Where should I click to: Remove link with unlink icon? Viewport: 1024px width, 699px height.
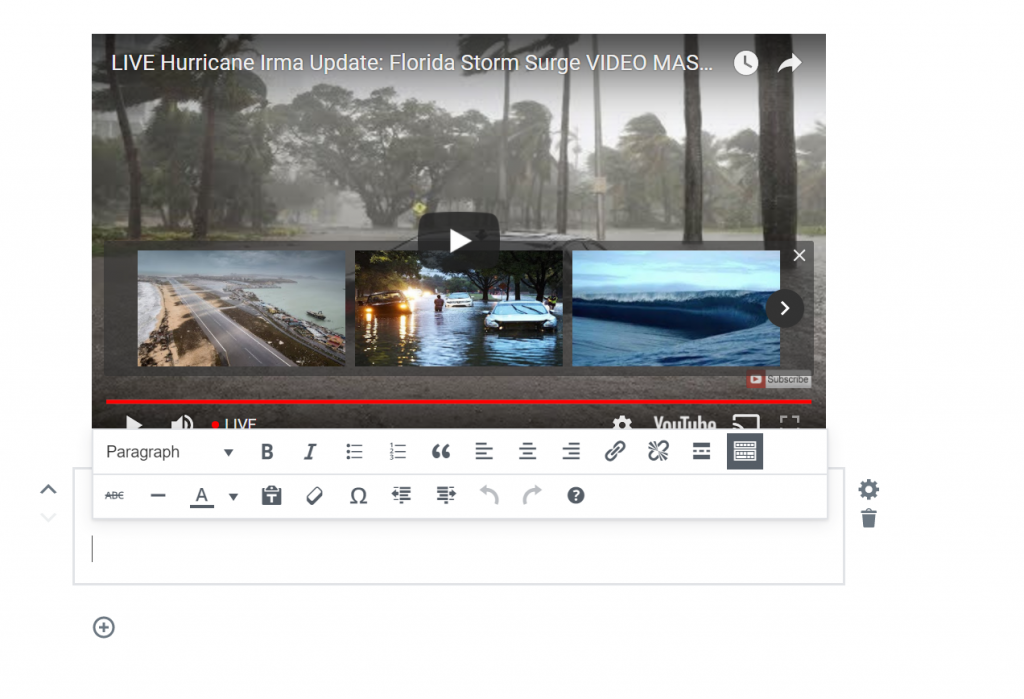pyautogui.click(x=658, y=451)
